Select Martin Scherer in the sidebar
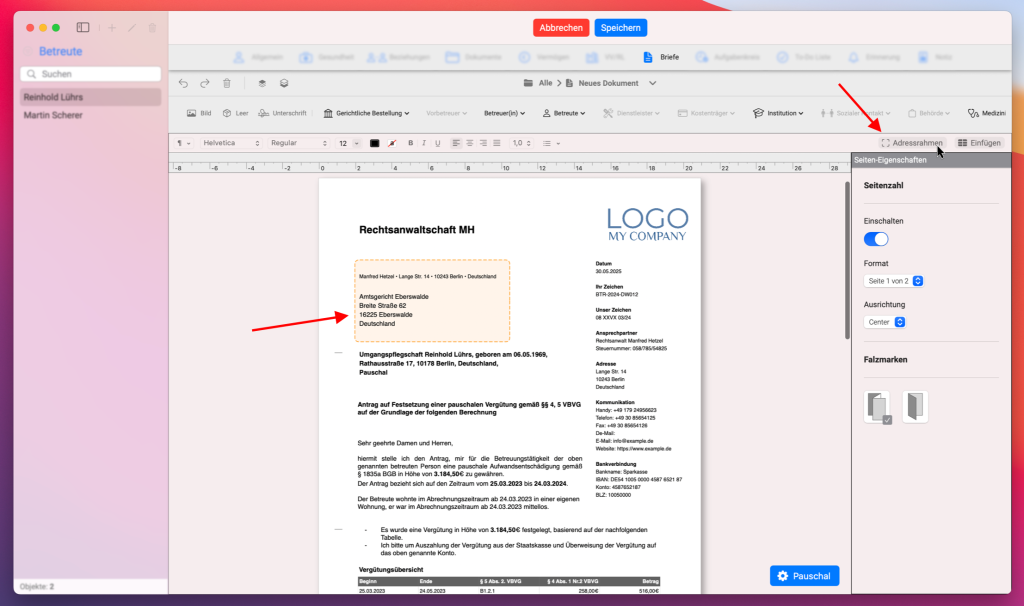The width and height of the screenshot is (1024, 606). tap(91, 115)
